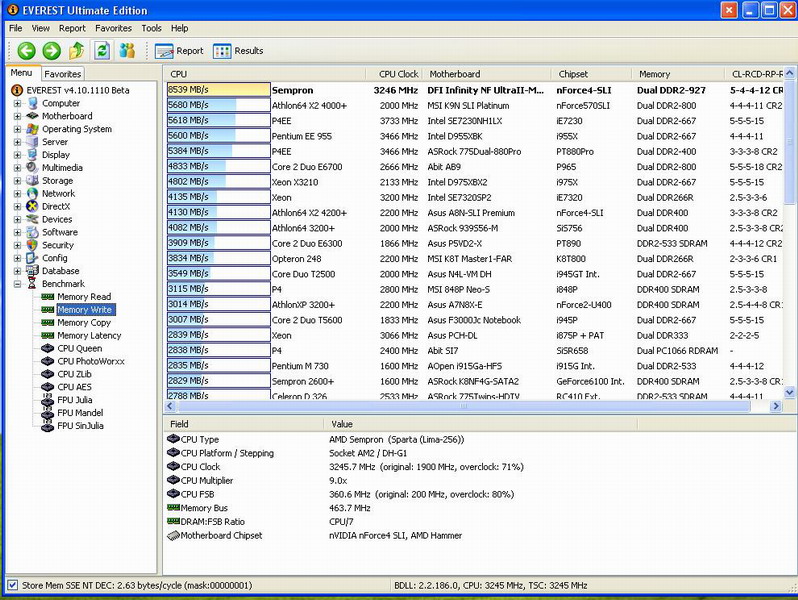798x600 pixels.
Task: Open the Report menu
Action: pyautogui.click(x=72, y=28)
